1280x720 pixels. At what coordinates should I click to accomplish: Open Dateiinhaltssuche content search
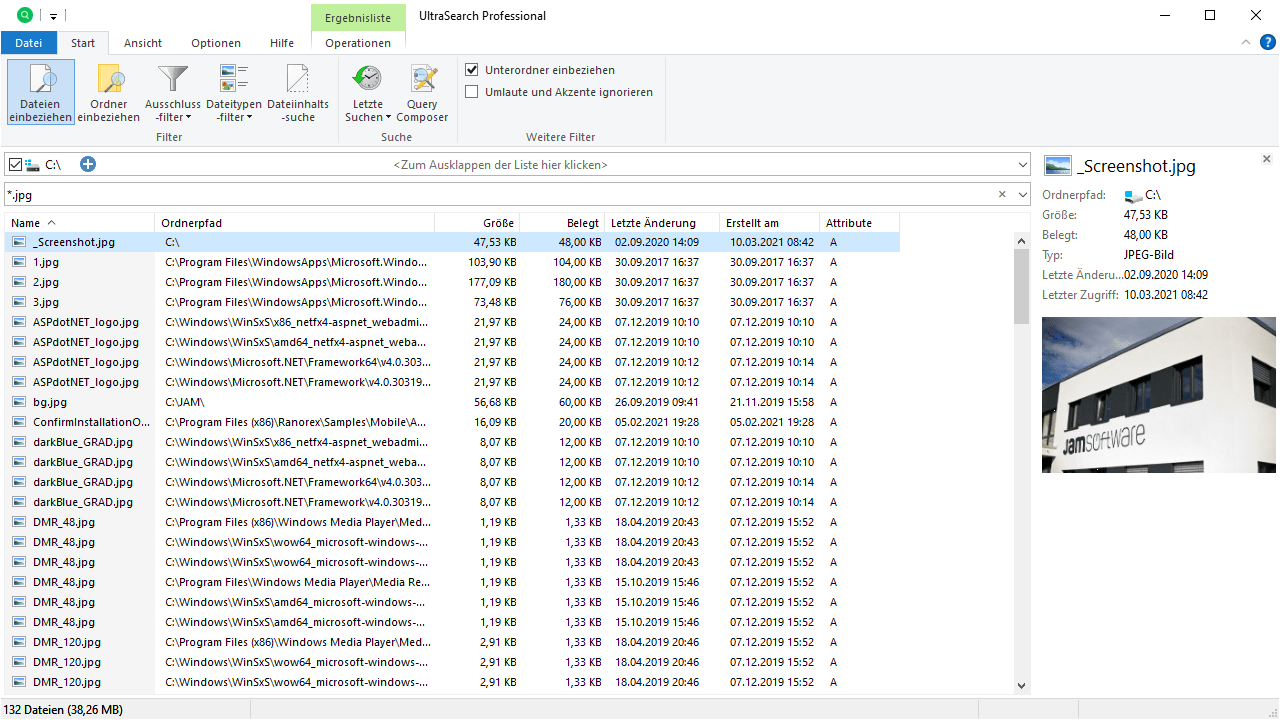click(298, 92)
